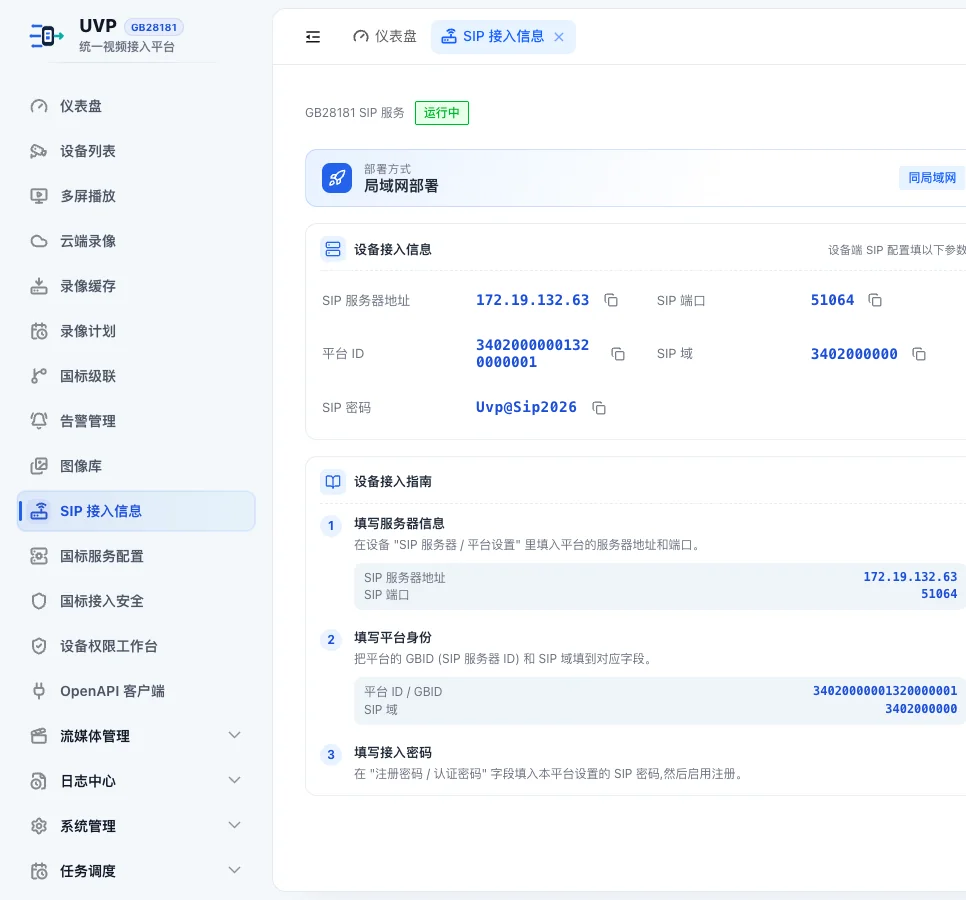The height and width of the screenshot is (900, 966).
Task: Open 国标级联 menu item
Action: (x=136, y=376)
